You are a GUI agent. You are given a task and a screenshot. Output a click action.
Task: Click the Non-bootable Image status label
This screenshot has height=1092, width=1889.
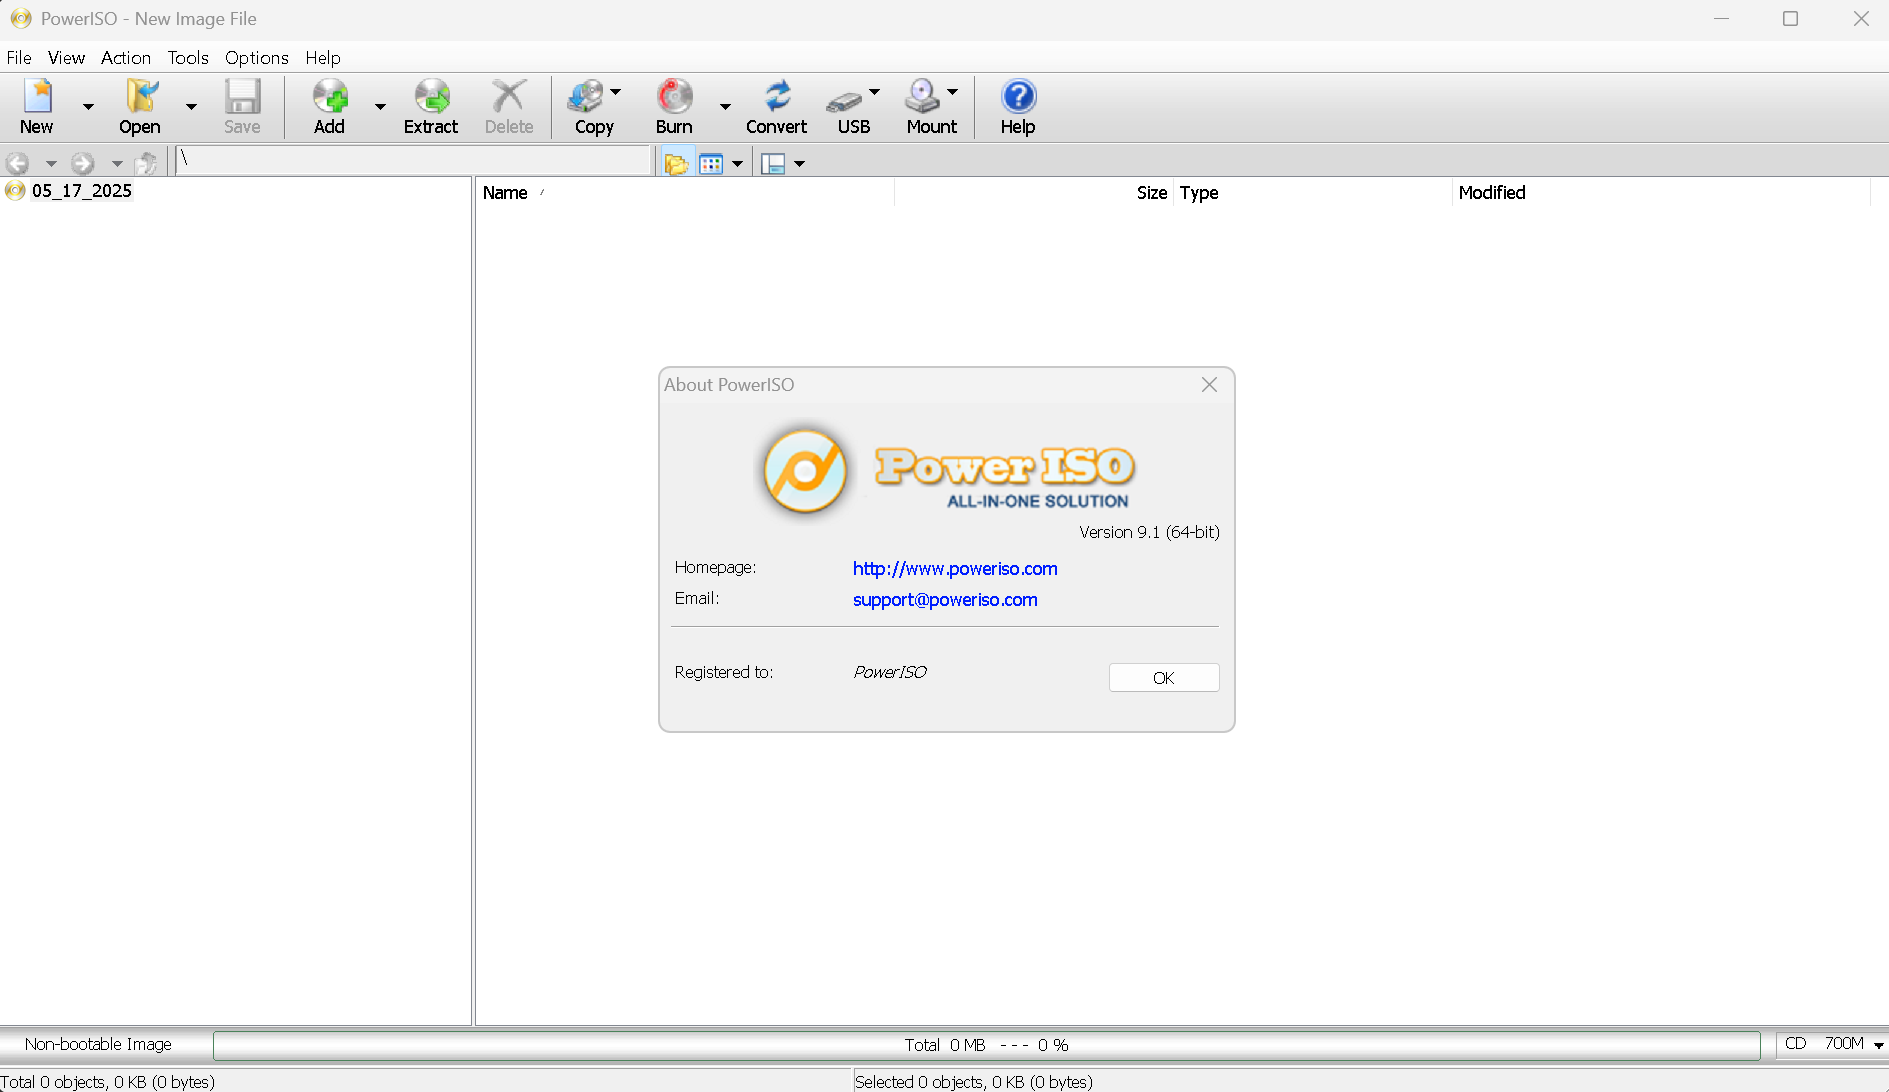(98, 1044)
